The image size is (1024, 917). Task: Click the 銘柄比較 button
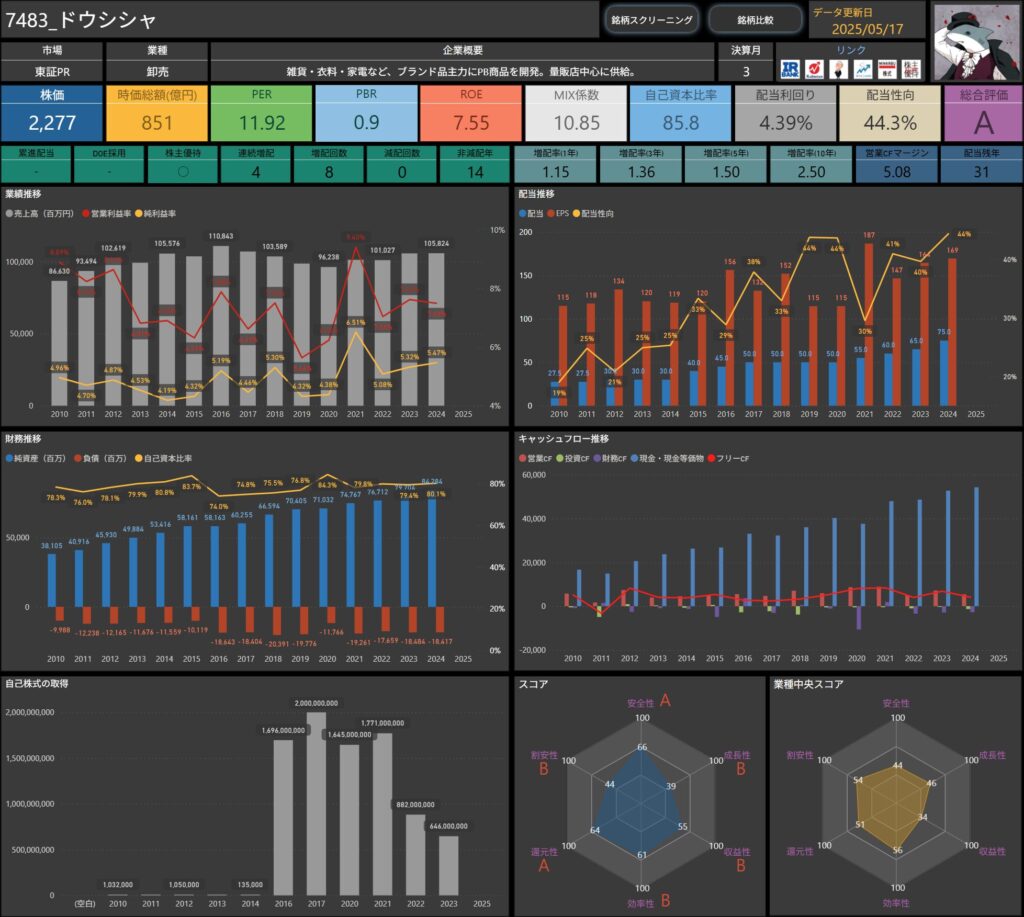756,20
